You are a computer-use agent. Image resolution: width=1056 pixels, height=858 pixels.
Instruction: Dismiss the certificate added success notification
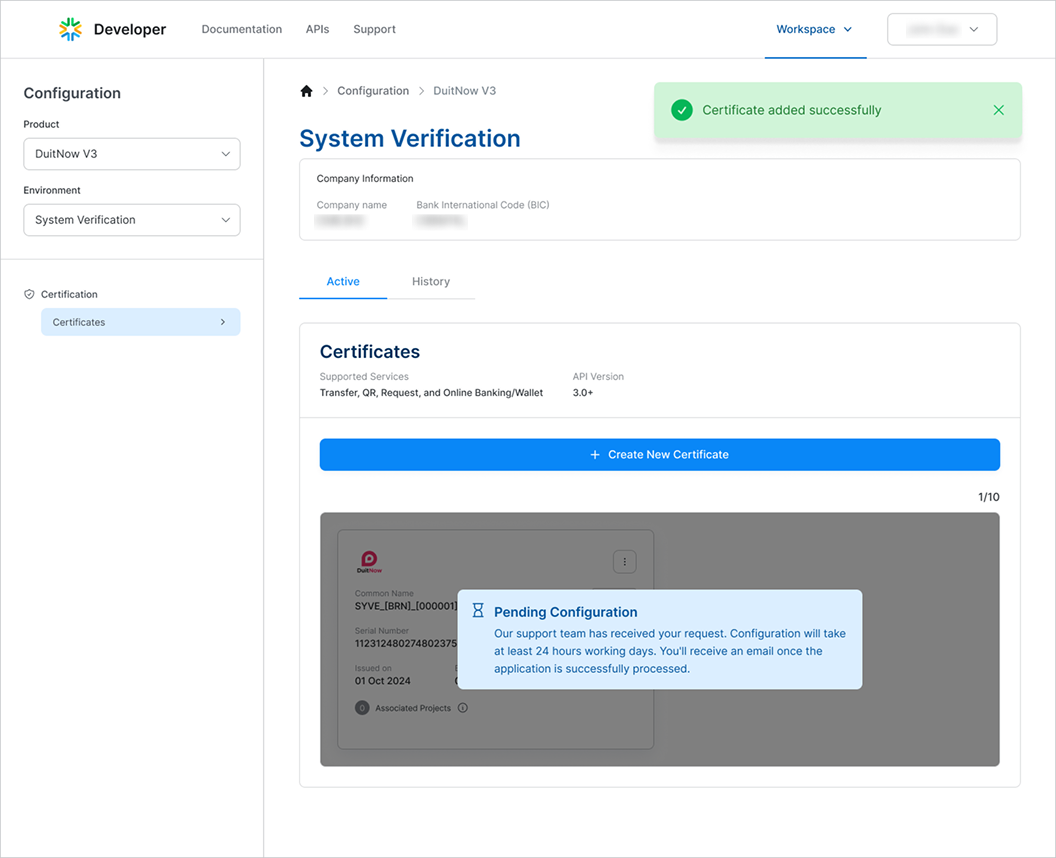[998, 110]
